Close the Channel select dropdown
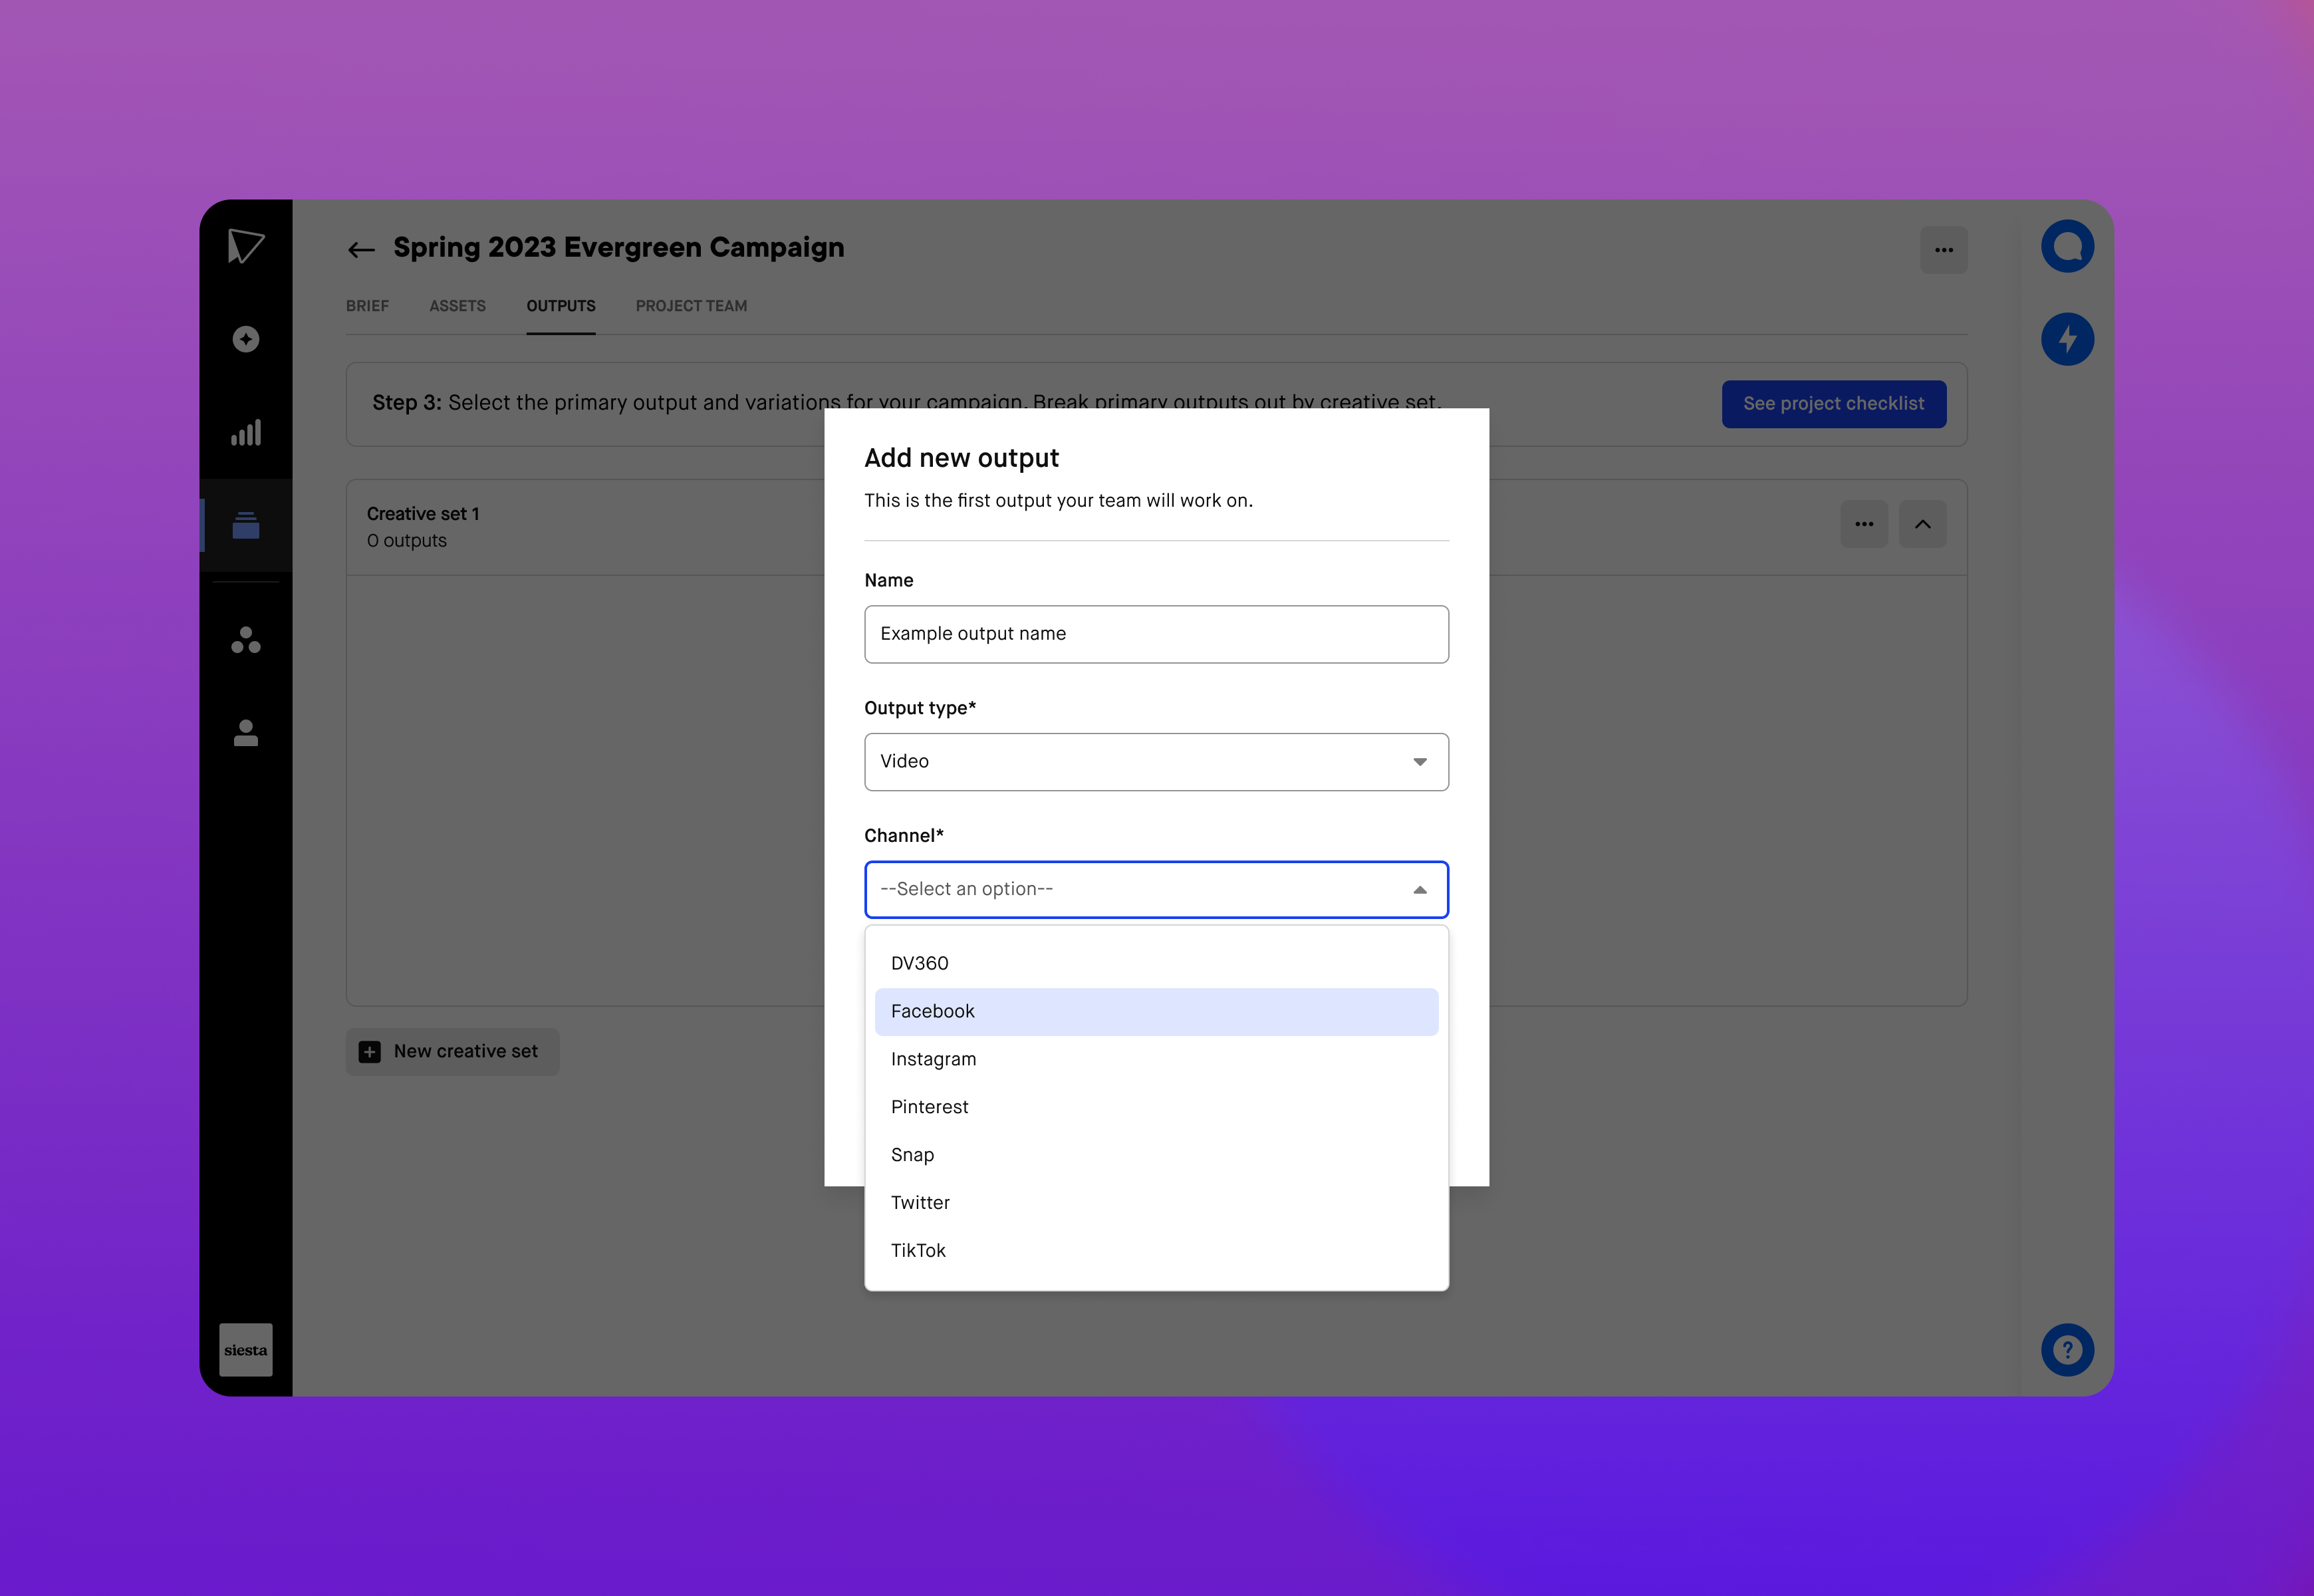The width and height of the screenshot is (2314, 1596). pyautogui.click(x=1156, y=890)
